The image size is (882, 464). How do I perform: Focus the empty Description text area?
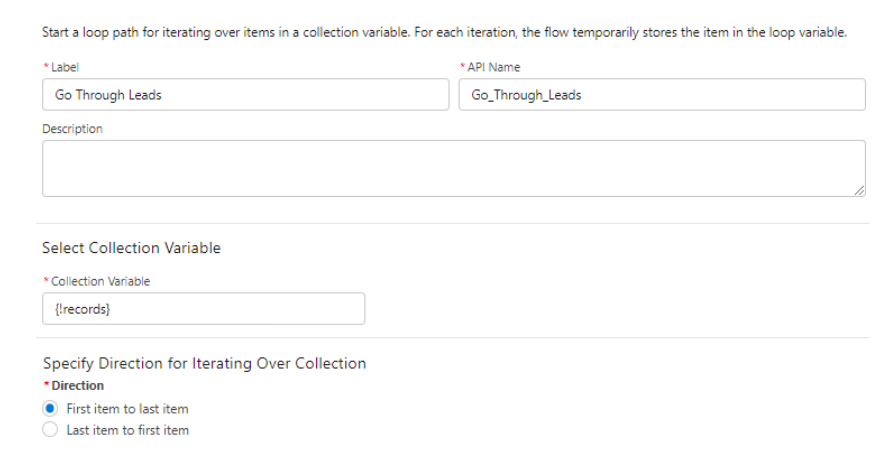pos(453,168)
